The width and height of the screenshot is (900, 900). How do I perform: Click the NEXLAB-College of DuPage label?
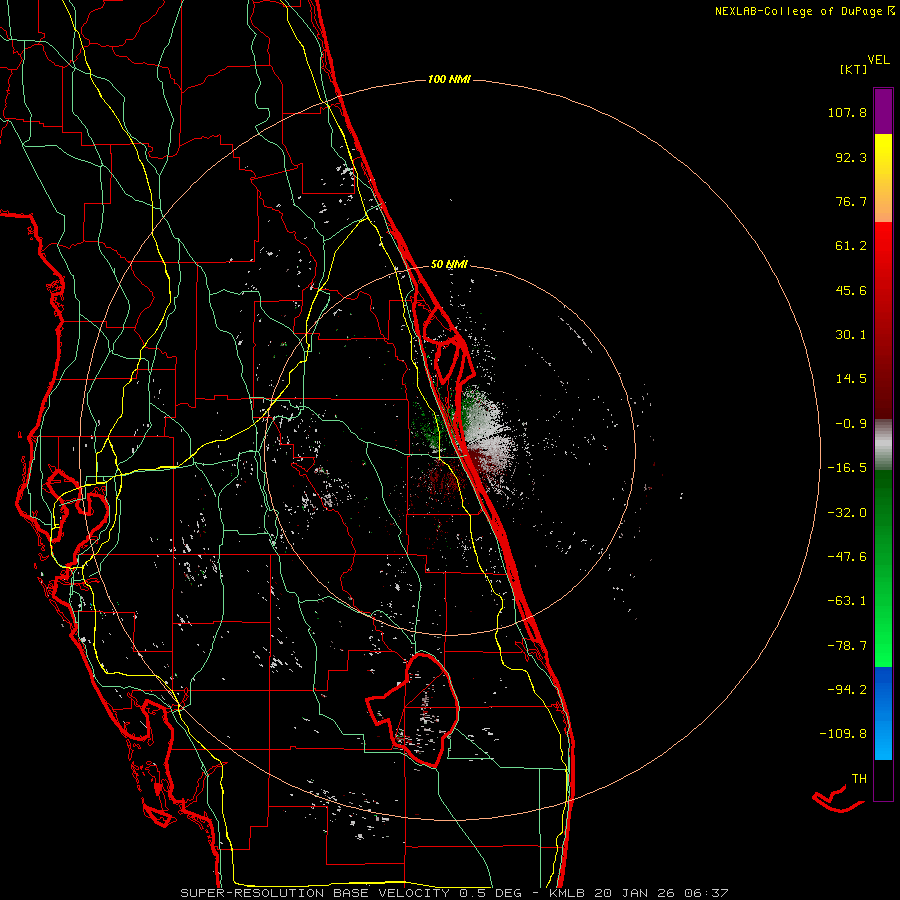[804, 11]
